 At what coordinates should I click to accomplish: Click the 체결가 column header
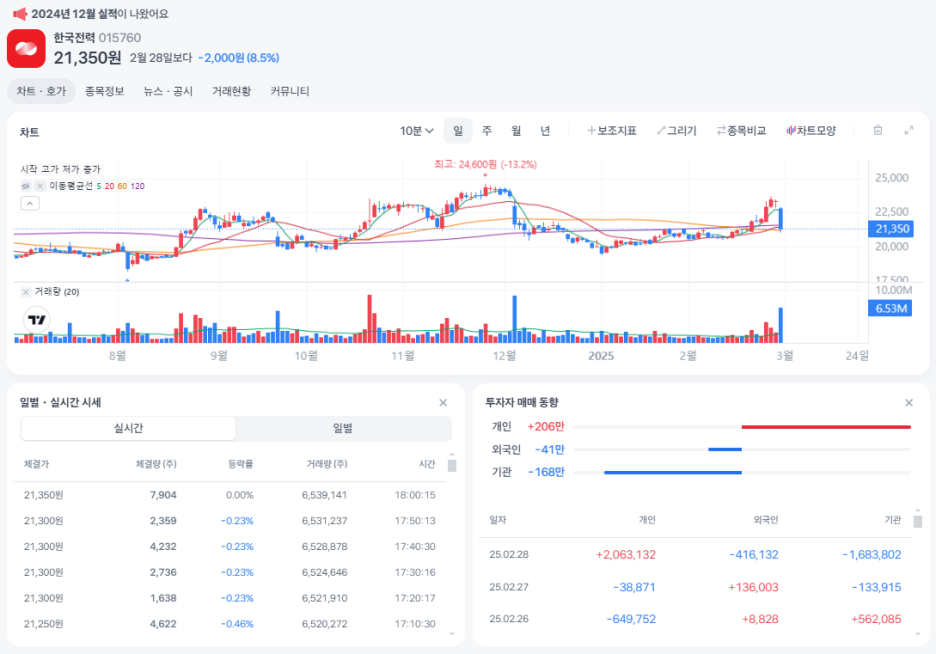pyautogui.click(x=36, y=464)
